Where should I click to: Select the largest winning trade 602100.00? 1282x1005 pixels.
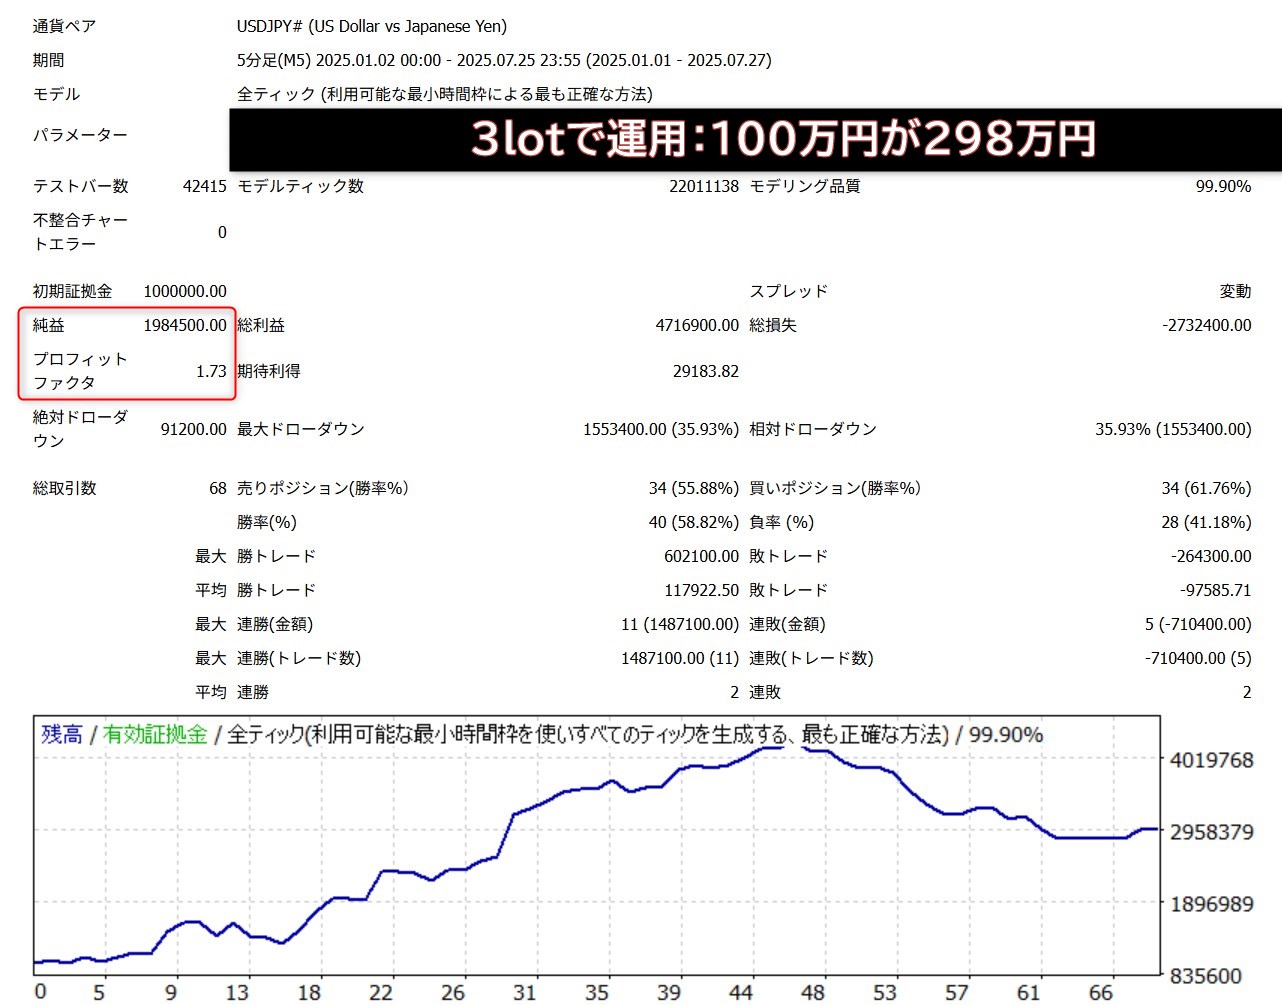point(701,556)
